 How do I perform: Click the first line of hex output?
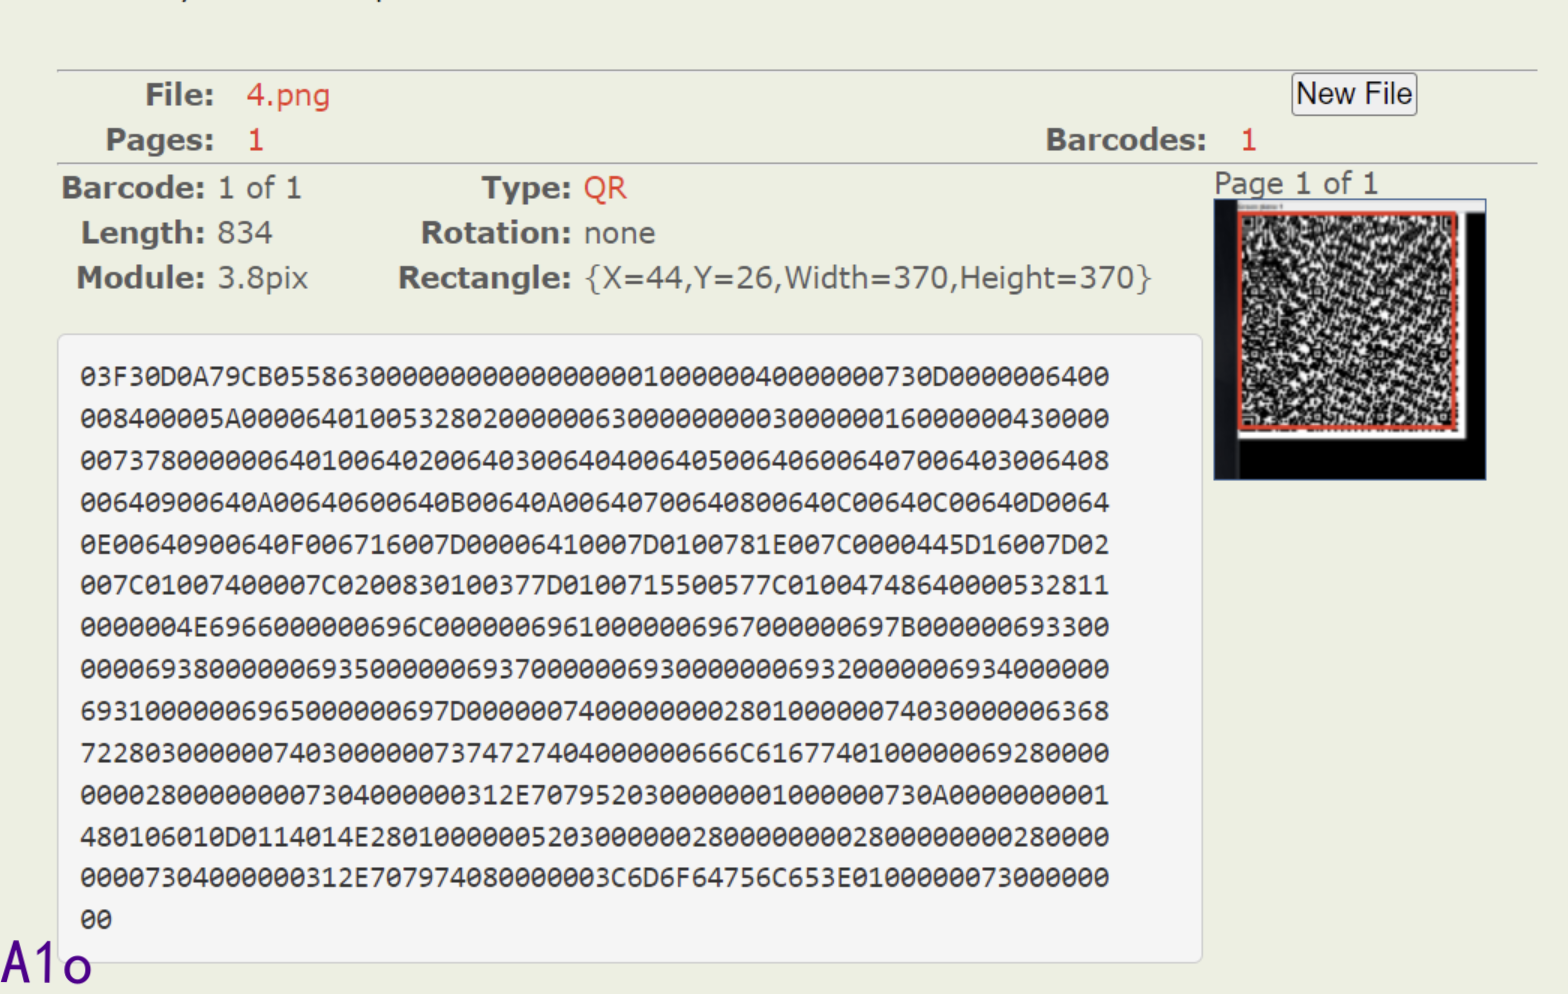pyautogui.click(x=594, y=377)
